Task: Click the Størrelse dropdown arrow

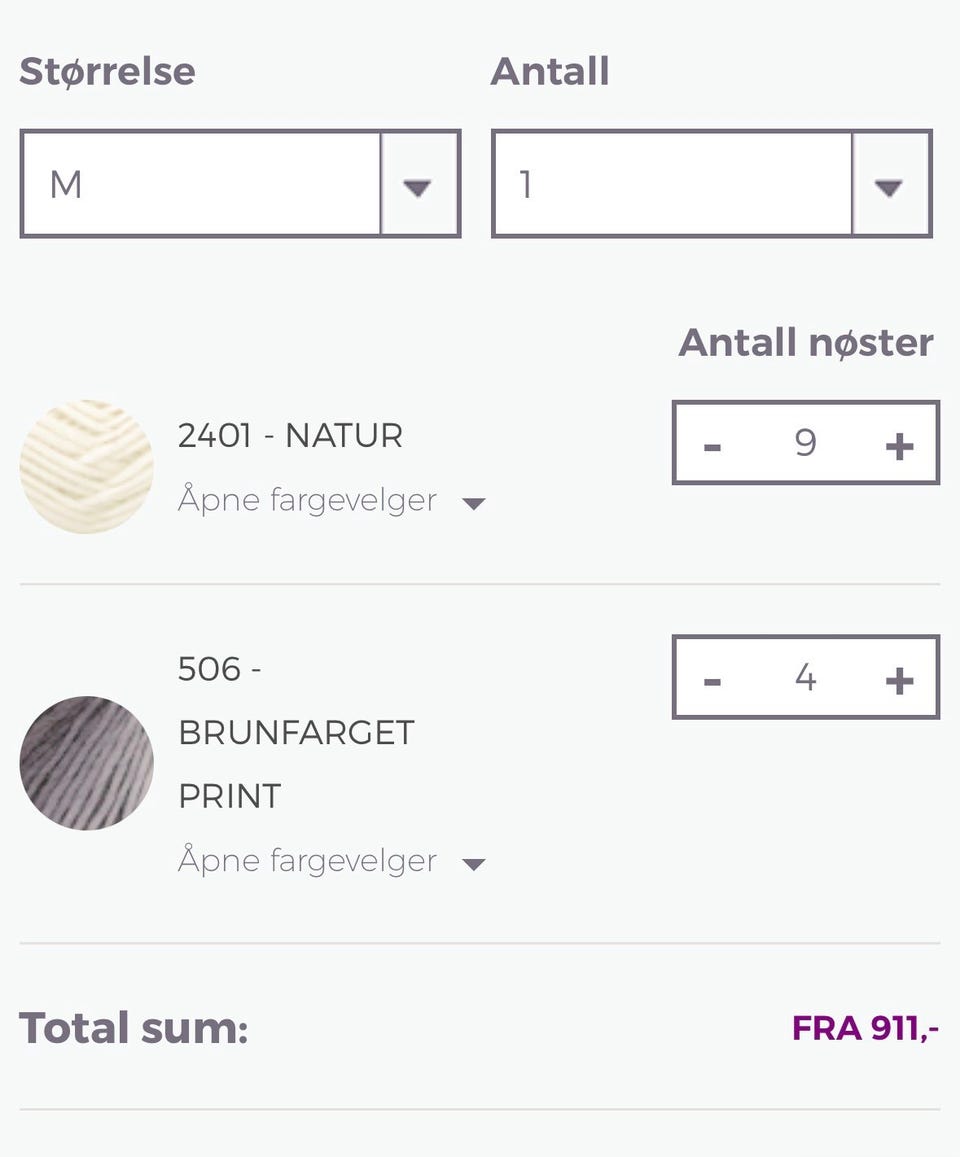Action: point(418,185)
